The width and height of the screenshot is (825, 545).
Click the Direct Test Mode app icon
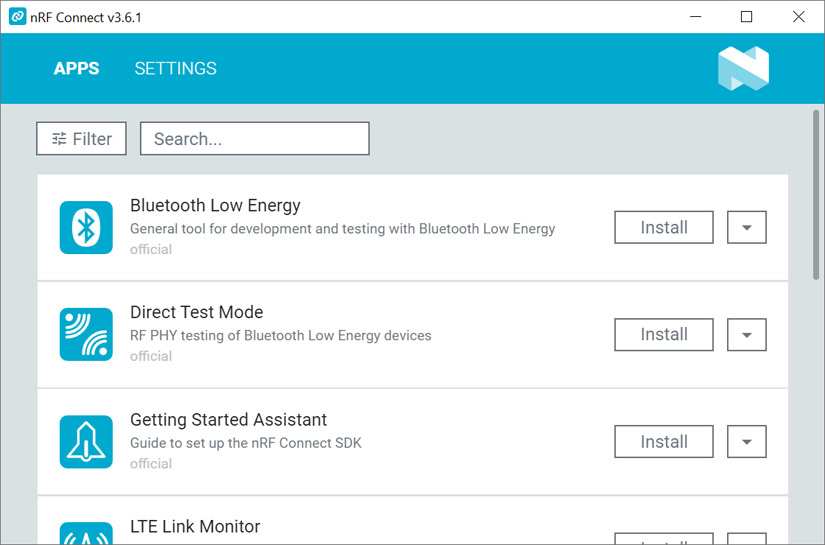coord(86,335)
